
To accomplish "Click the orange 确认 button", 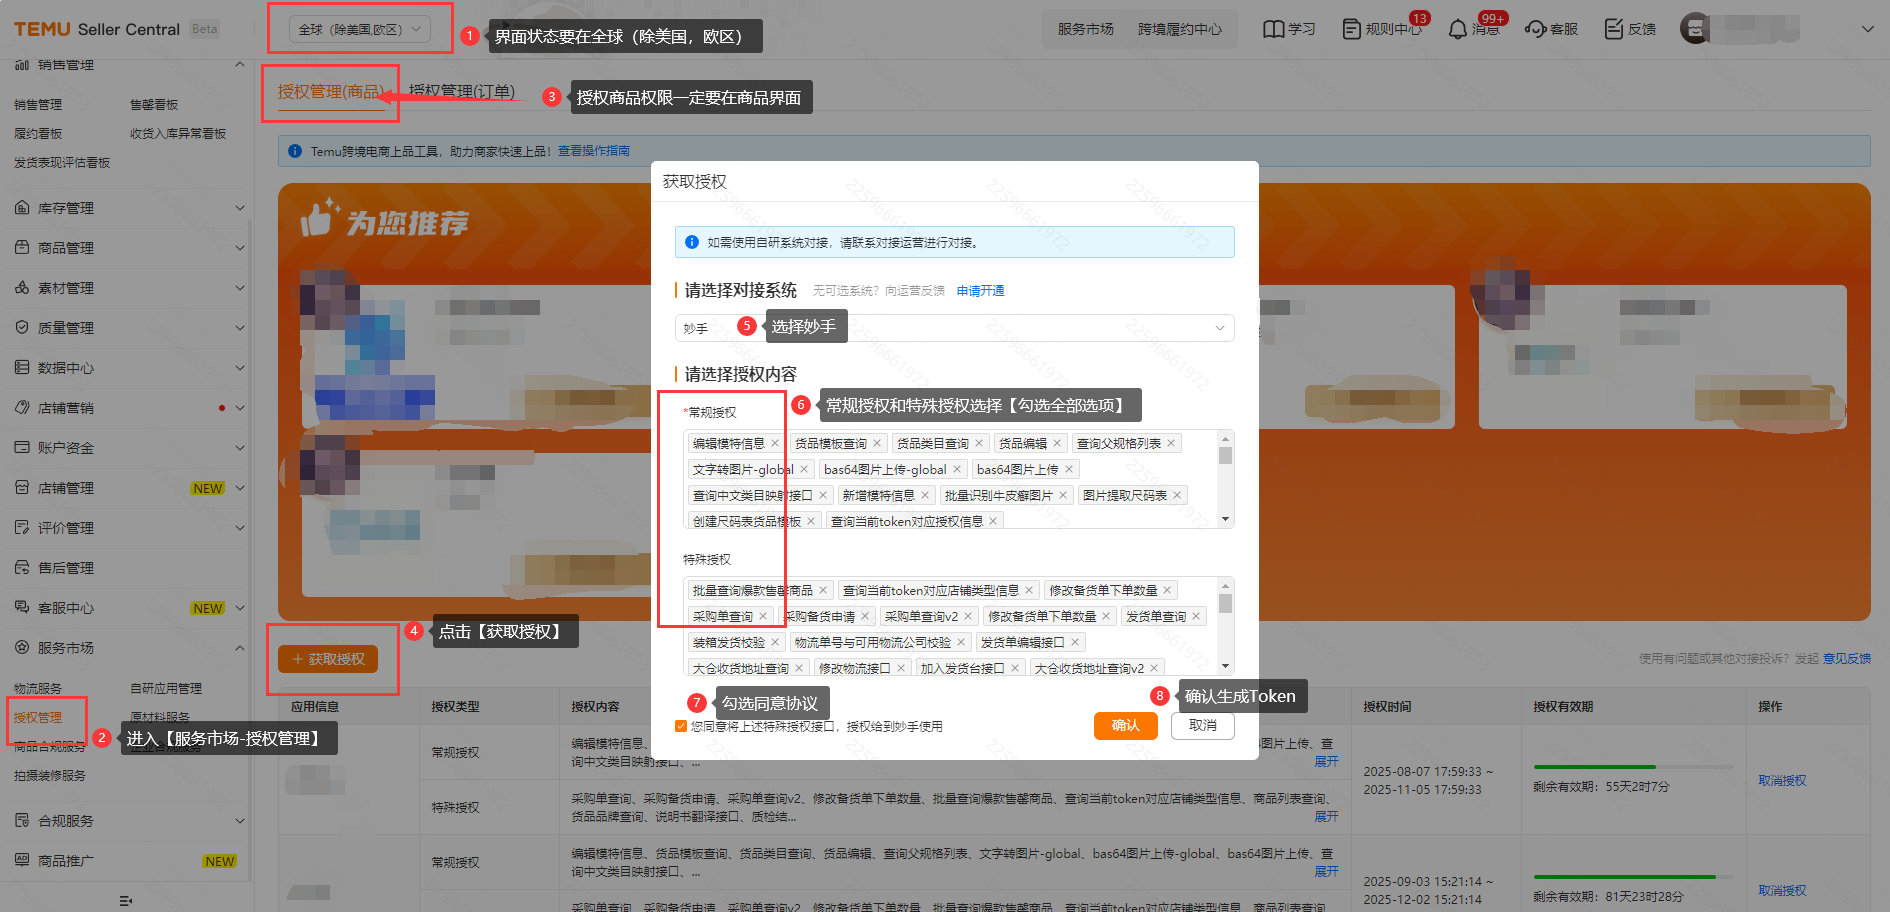I will click(1125, 726).
